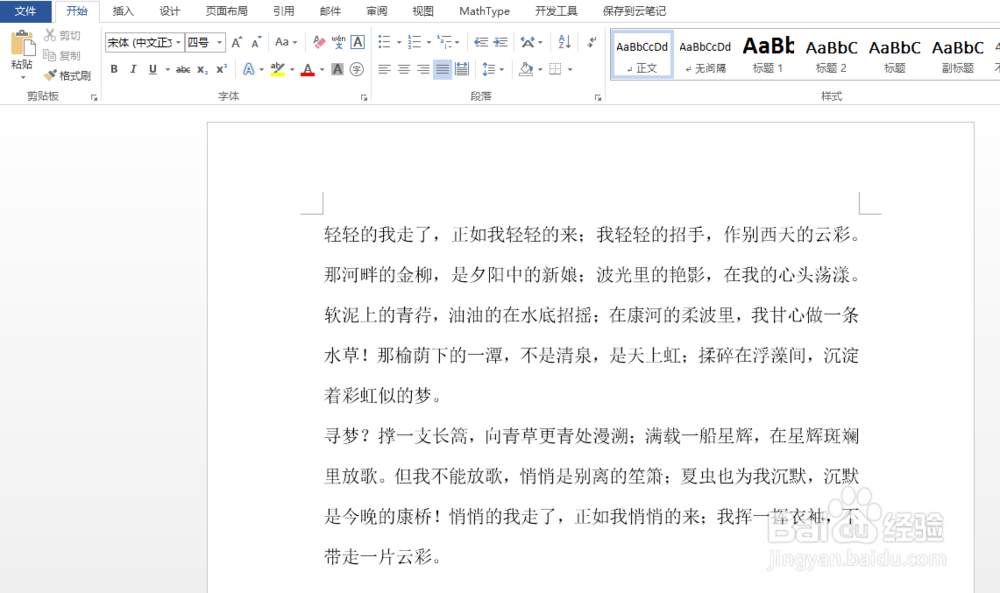
Task: Switch to the 插入 (Insert) tab
Action: pos(123,11)
